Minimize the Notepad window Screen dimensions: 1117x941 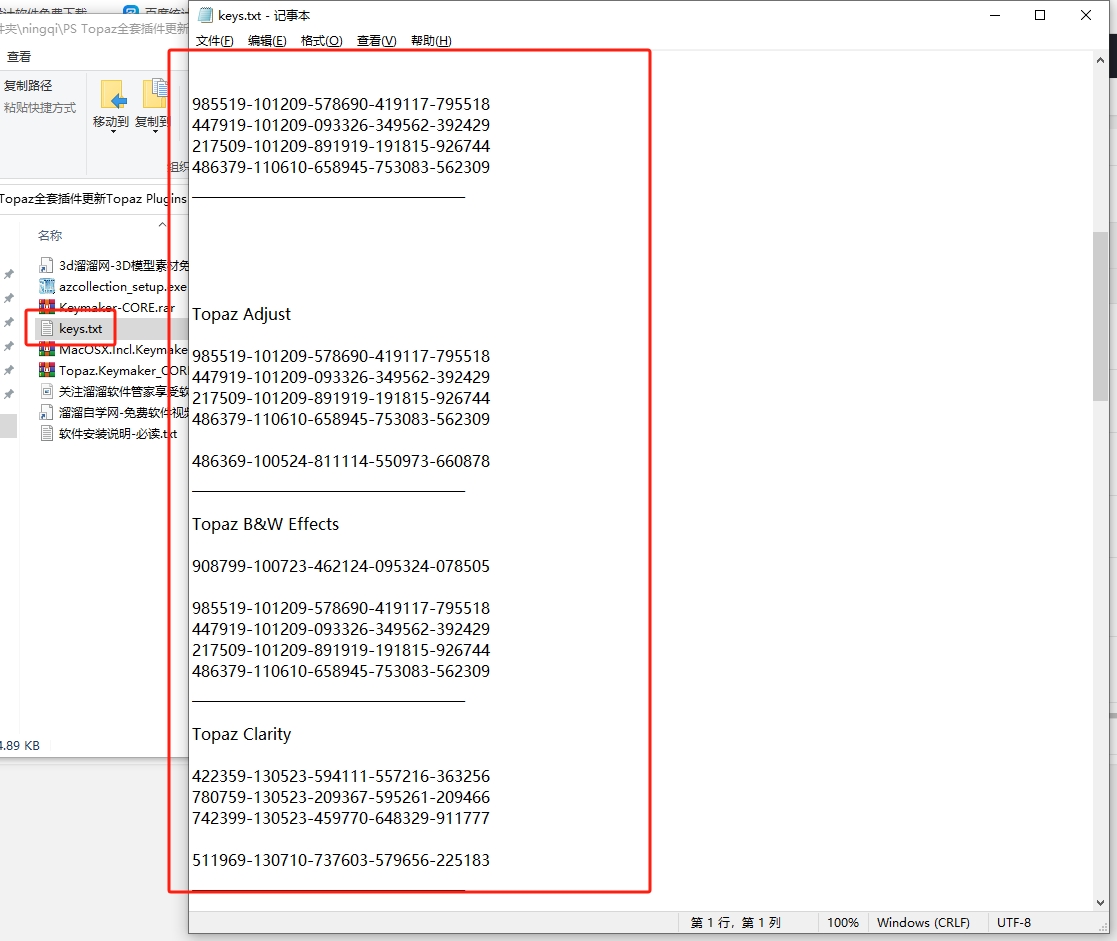[x=995, y=15]
